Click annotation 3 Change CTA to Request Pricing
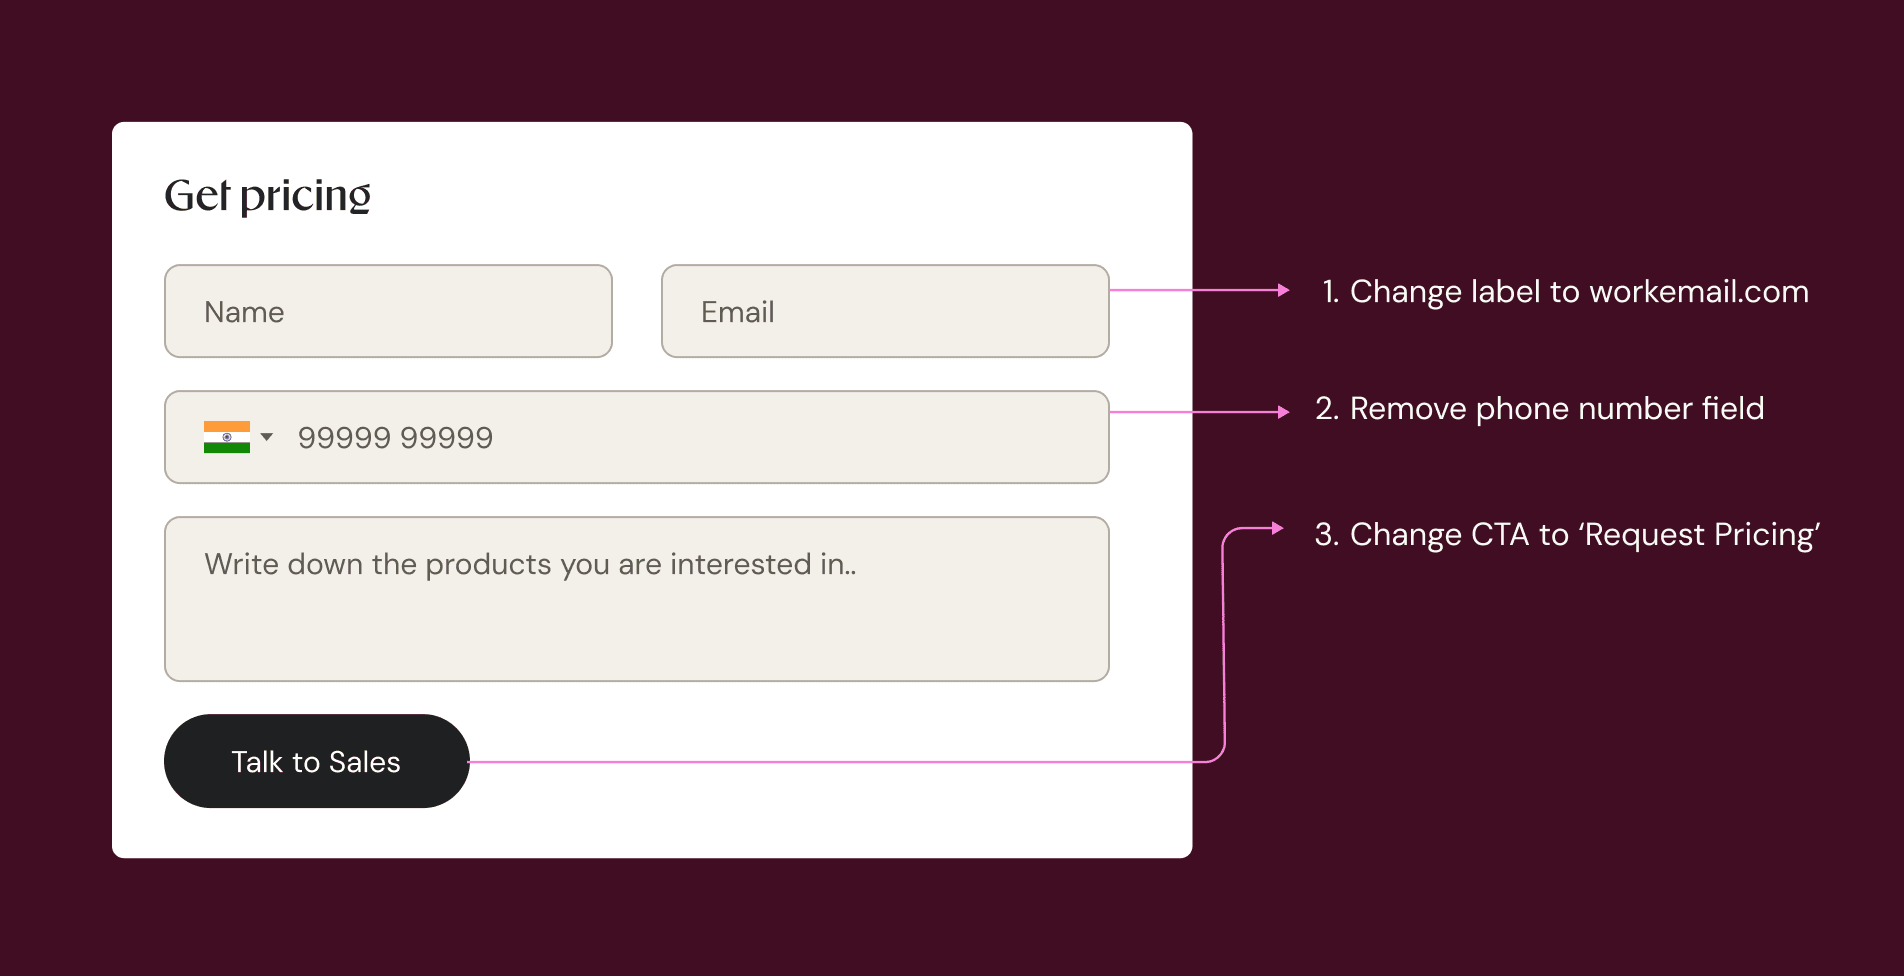This screenshot has height=976, width=1904. click(x=1567, y=535)
